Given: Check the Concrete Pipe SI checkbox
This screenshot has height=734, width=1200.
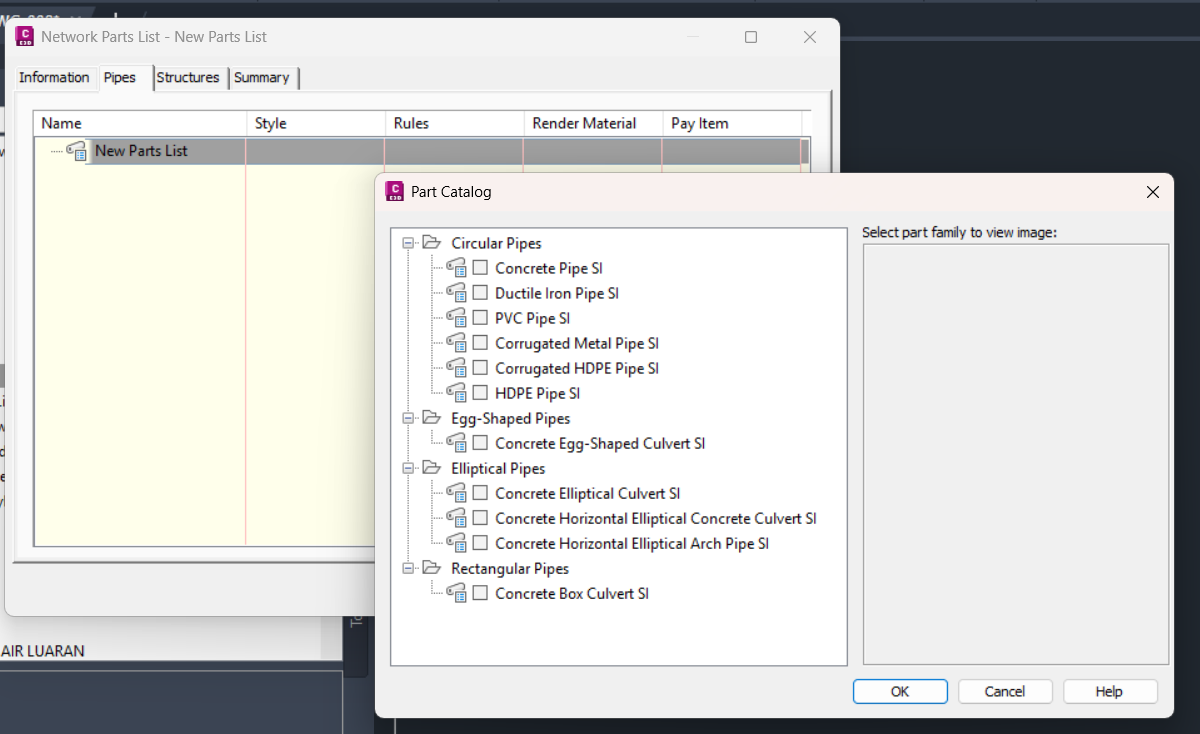Looking at the screenshot, I should coord(481,268).
